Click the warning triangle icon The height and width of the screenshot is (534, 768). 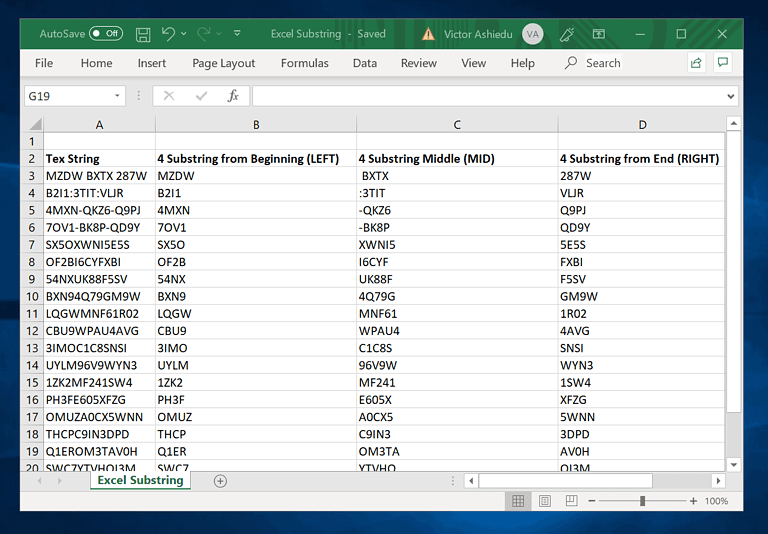pos(428,34)
